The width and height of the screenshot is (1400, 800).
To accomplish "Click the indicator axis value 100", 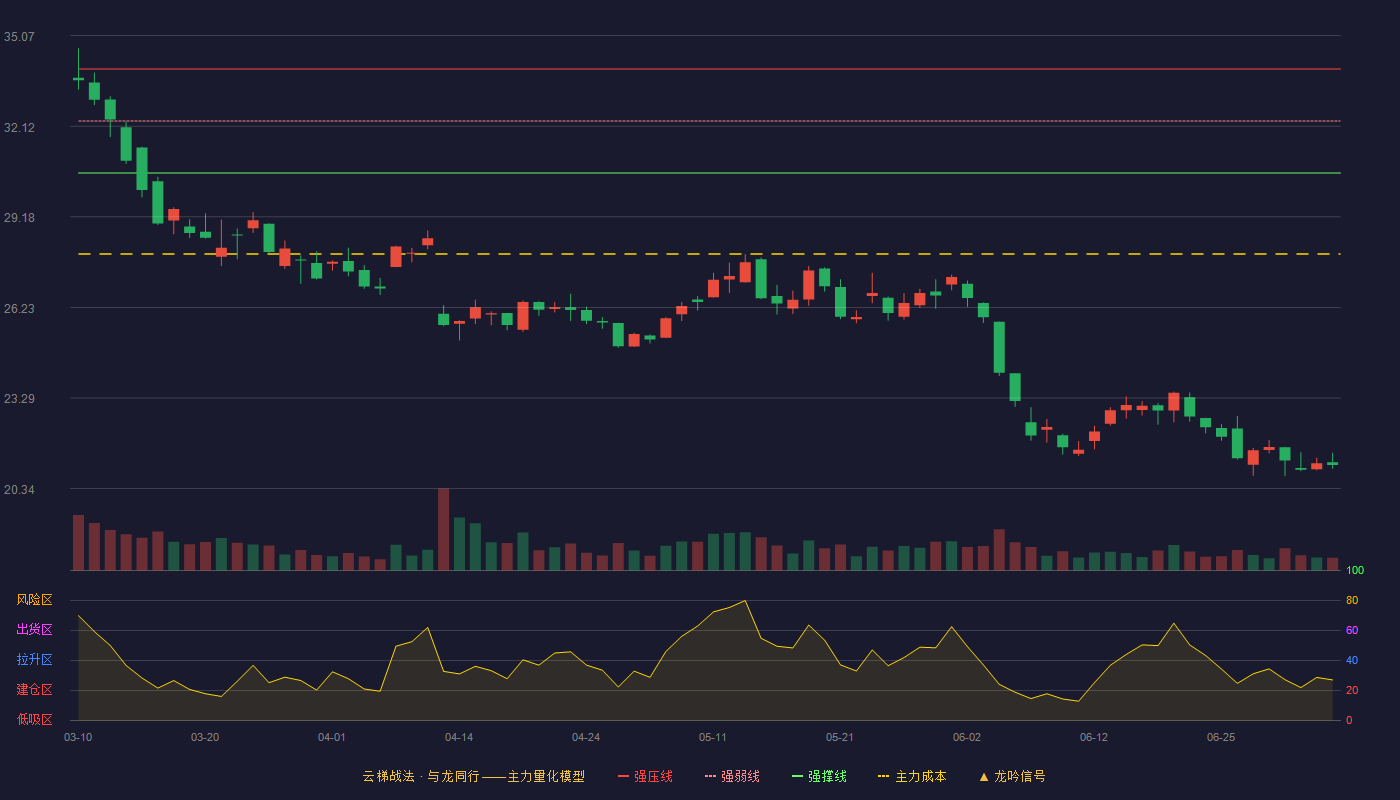I will [x=1355, y=571].
